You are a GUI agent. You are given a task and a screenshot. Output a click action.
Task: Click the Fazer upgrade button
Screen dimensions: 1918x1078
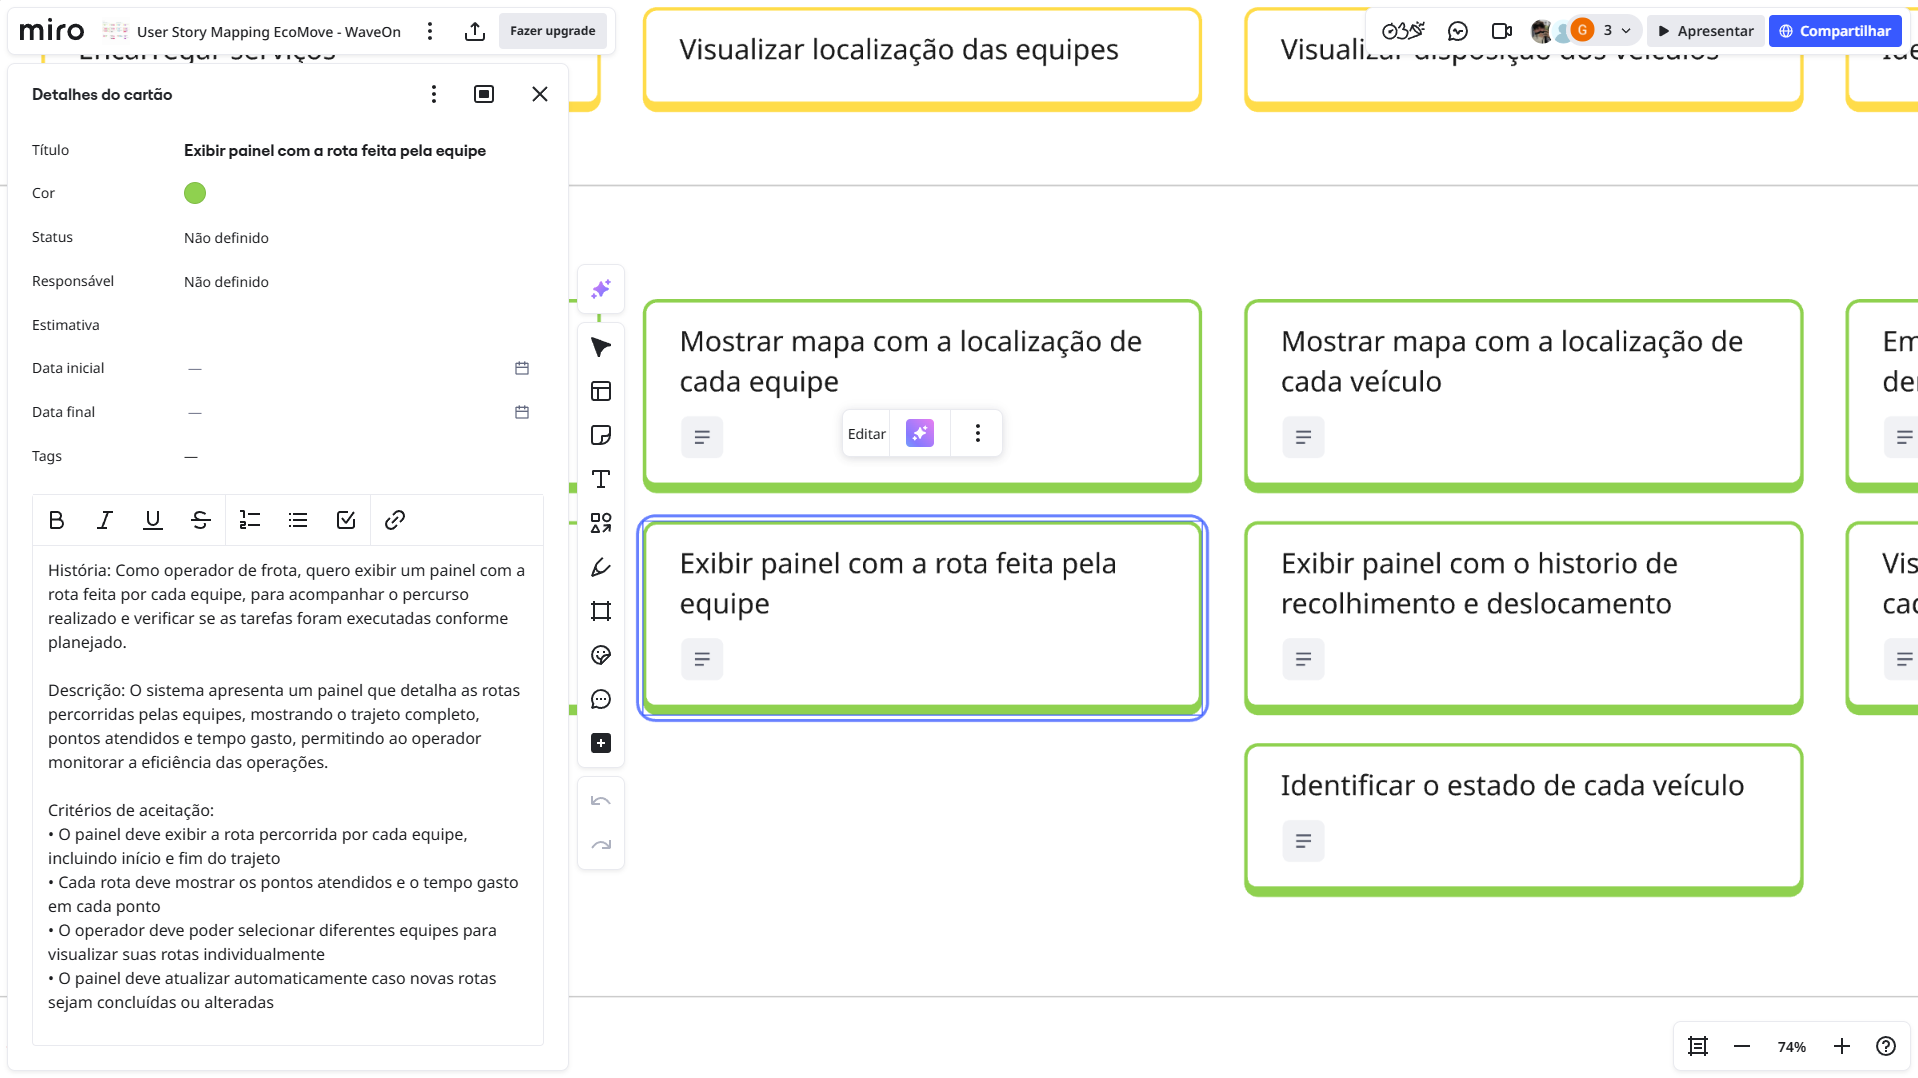pos(552,31)
